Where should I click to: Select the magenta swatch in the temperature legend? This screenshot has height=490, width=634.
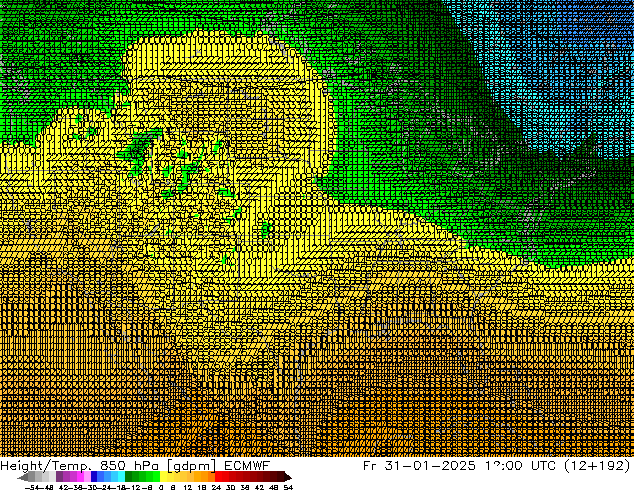point(80,476)
